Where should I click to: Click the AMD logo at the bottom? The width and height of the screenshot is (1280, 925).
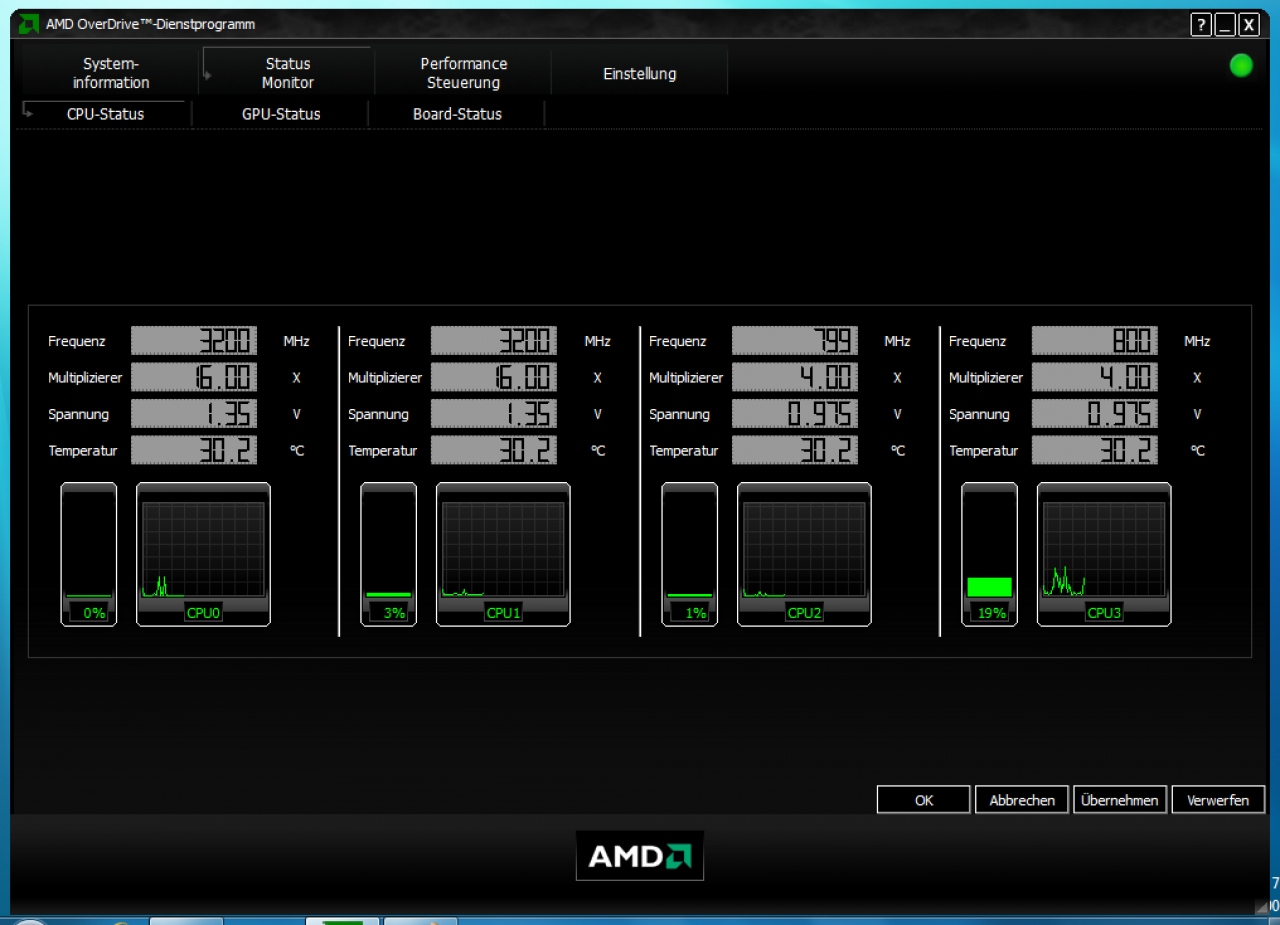pos(640,856)
